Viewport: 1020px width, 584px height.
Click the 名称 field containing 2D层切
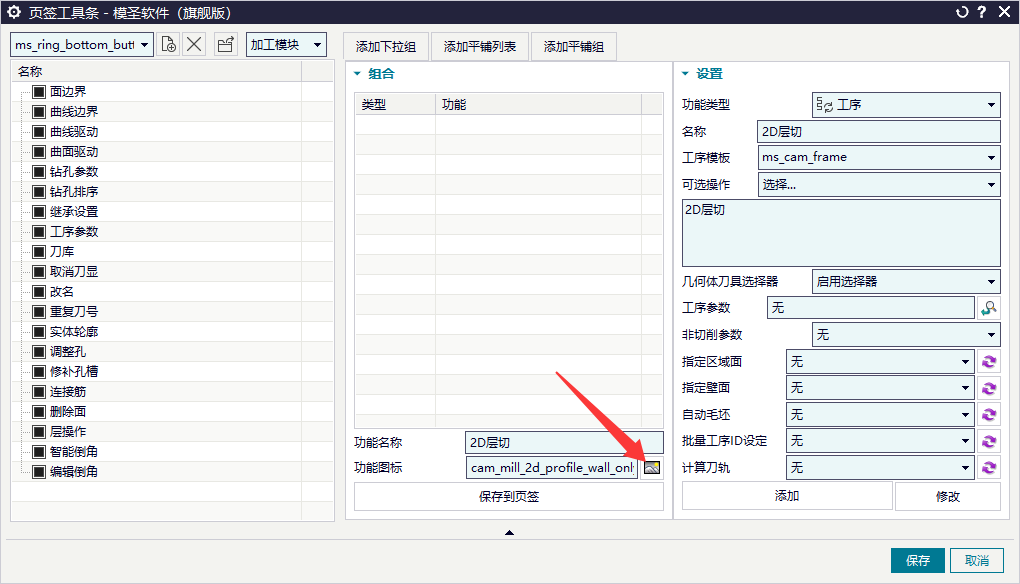click(x=879, y=131)
